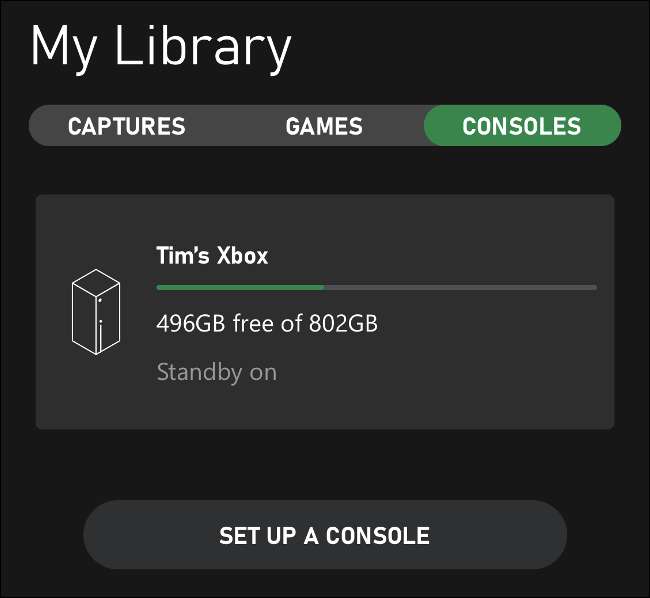Tap the Set Up a Console button
The width and height of the screenshot is (650, 598).
coord(325,535)
